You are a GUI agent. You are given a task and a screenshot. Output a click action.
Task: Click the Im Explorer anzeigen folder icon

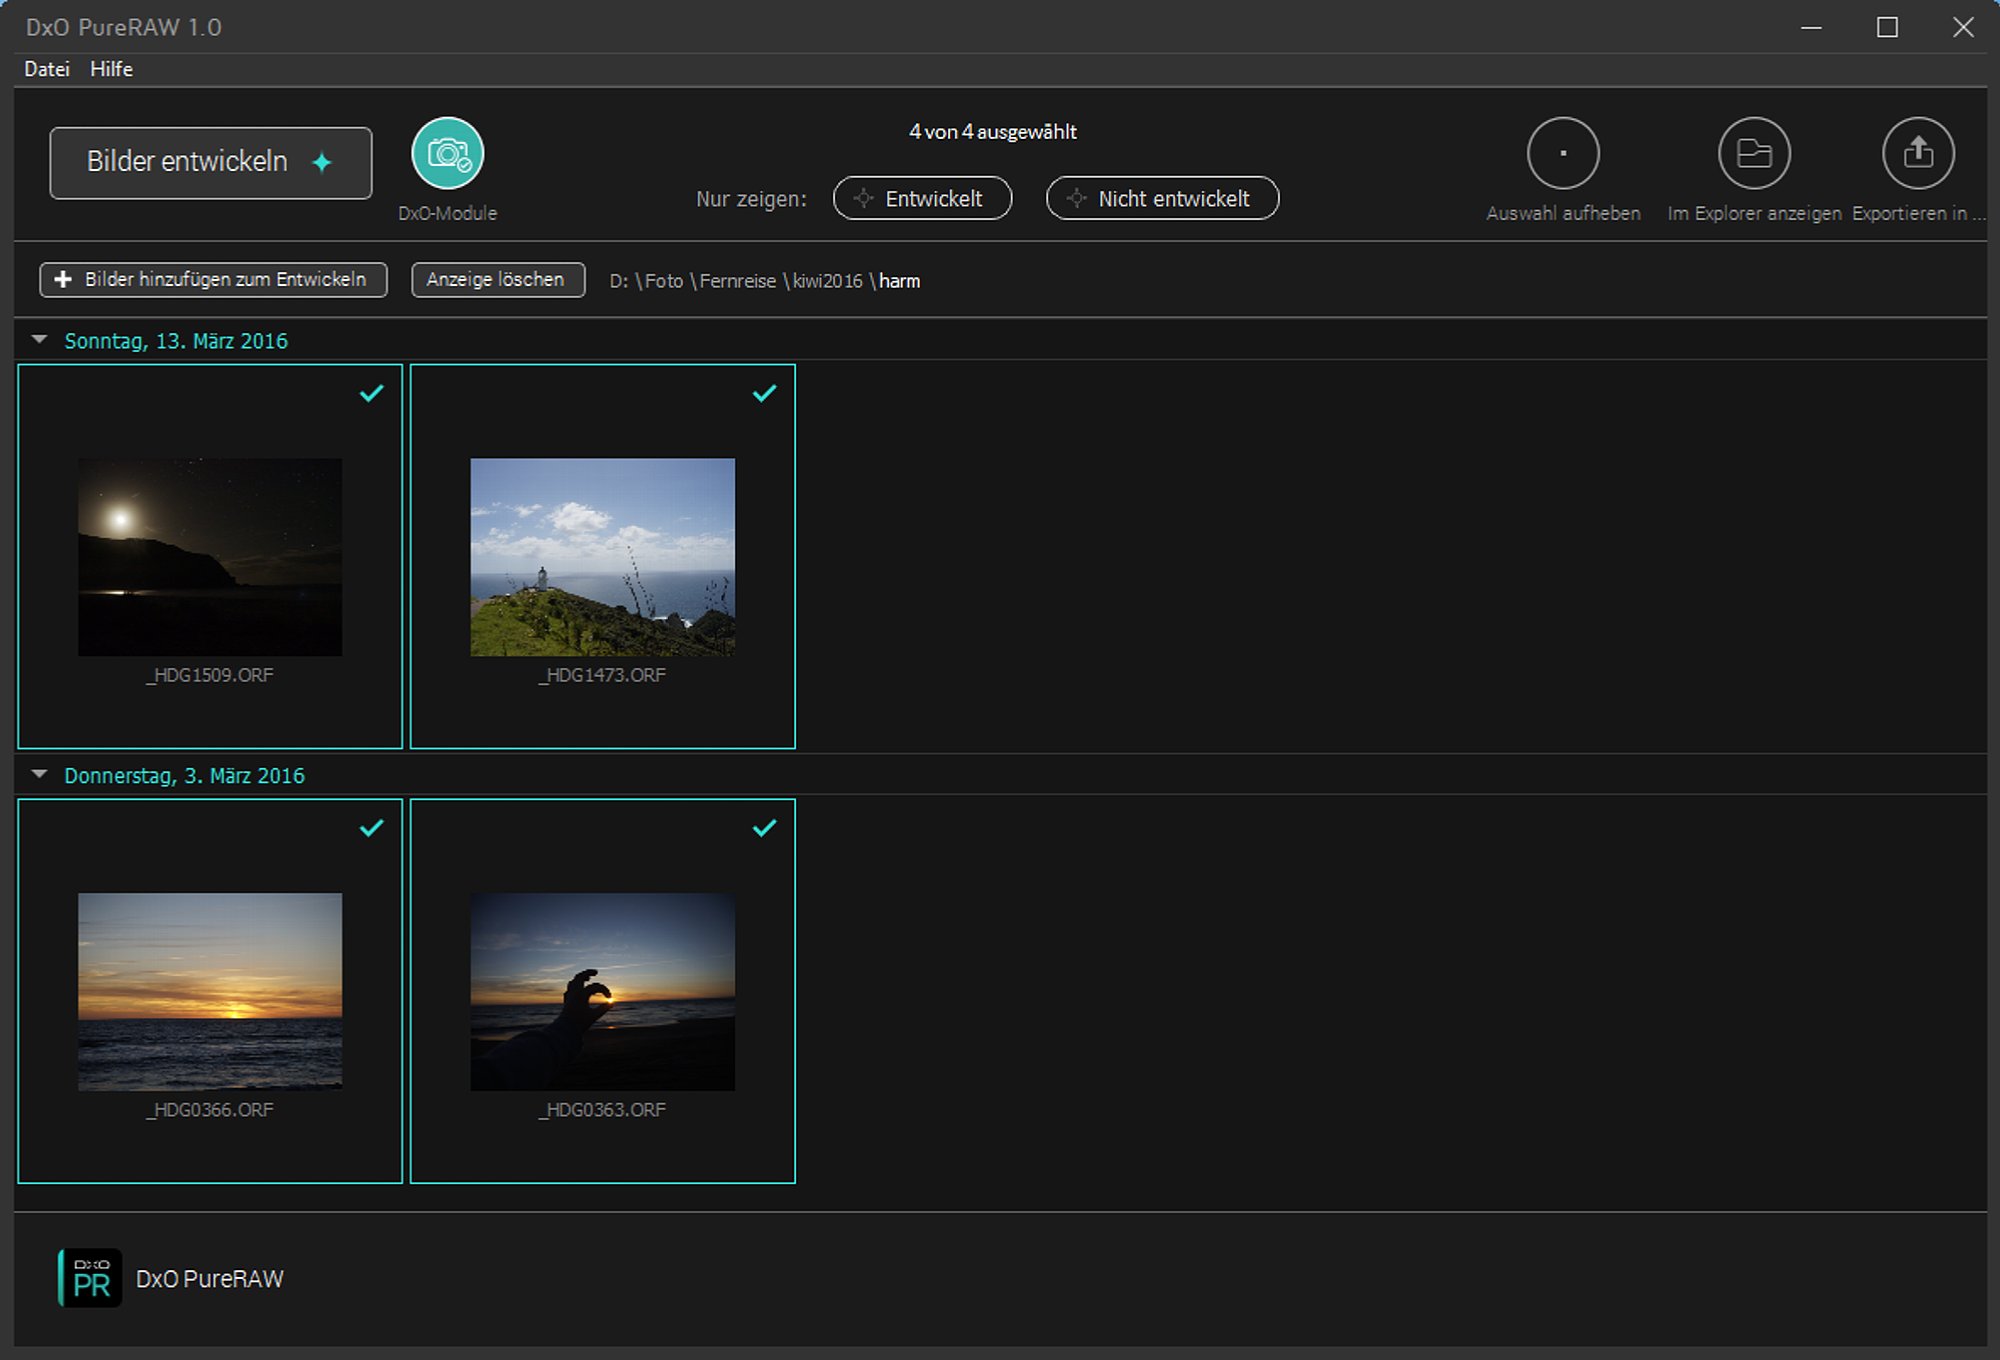point(1753,153)
